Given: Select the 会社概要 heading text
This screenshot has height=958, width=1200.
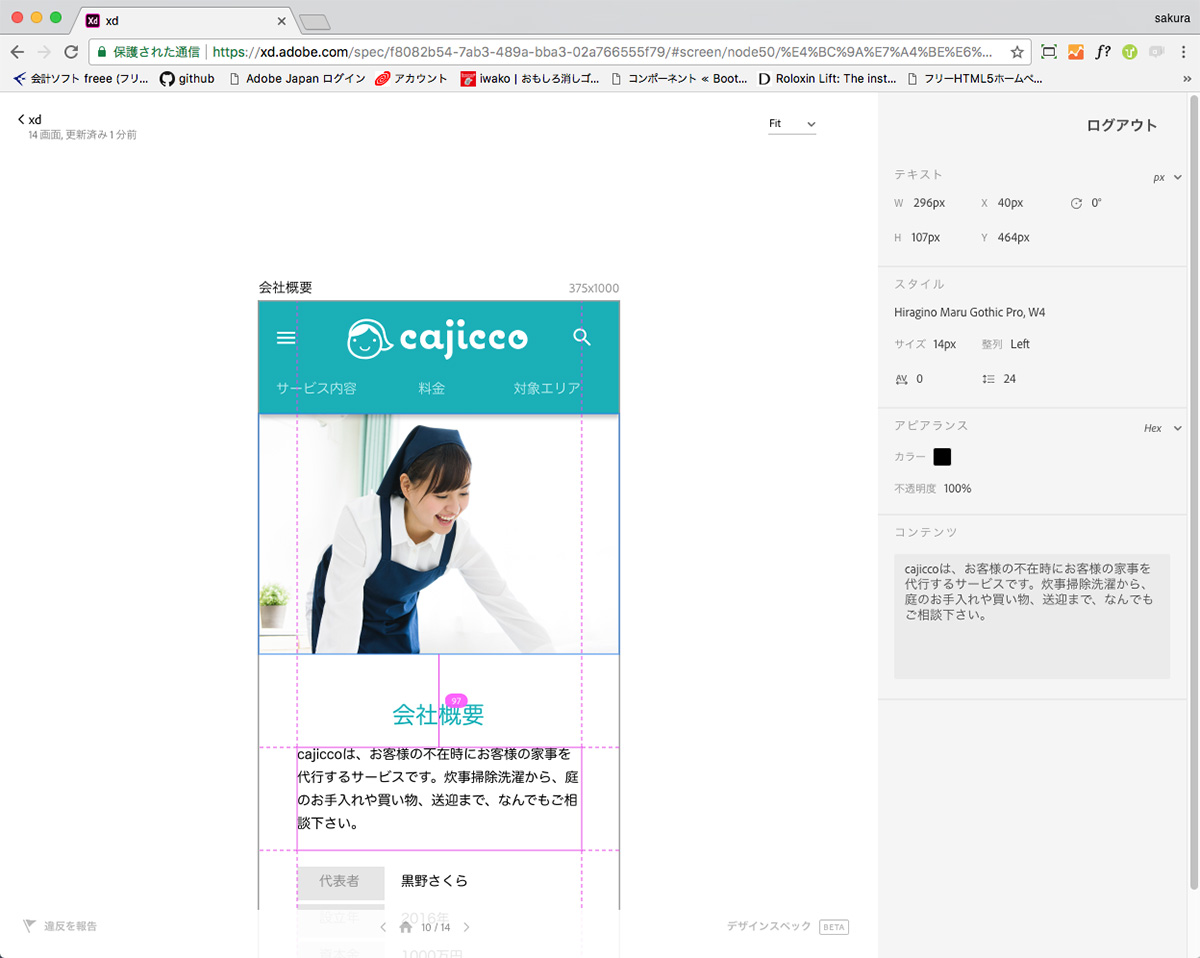Looking at the screenshot, I should (x=438, y=714).
